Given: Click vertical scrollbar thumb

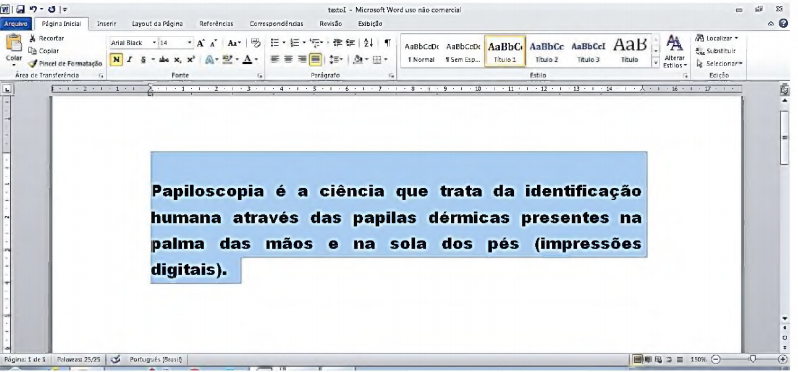Looking at the screenshot, I should click(x=784, y=137).
